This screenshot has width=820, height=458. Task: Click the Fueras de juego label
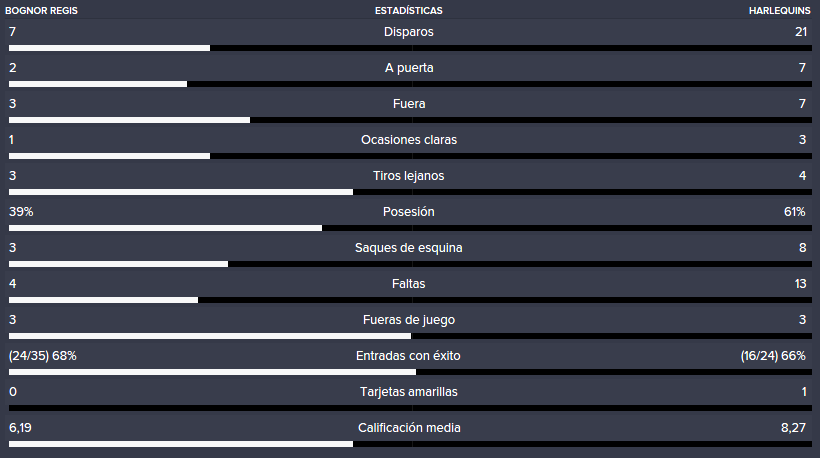click(x=409, y=319)
